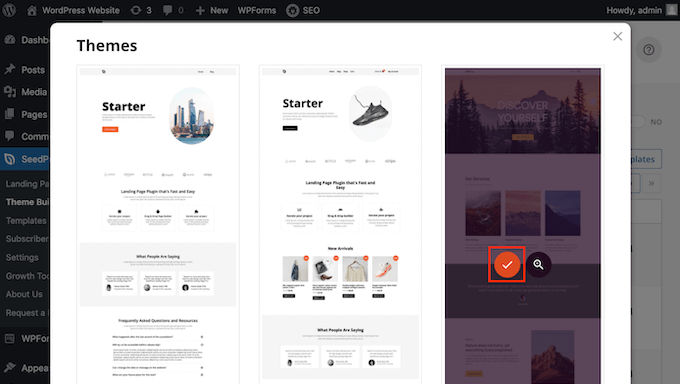
Task: Open SeedProd Settings submenu item
Action: [22, 257]
